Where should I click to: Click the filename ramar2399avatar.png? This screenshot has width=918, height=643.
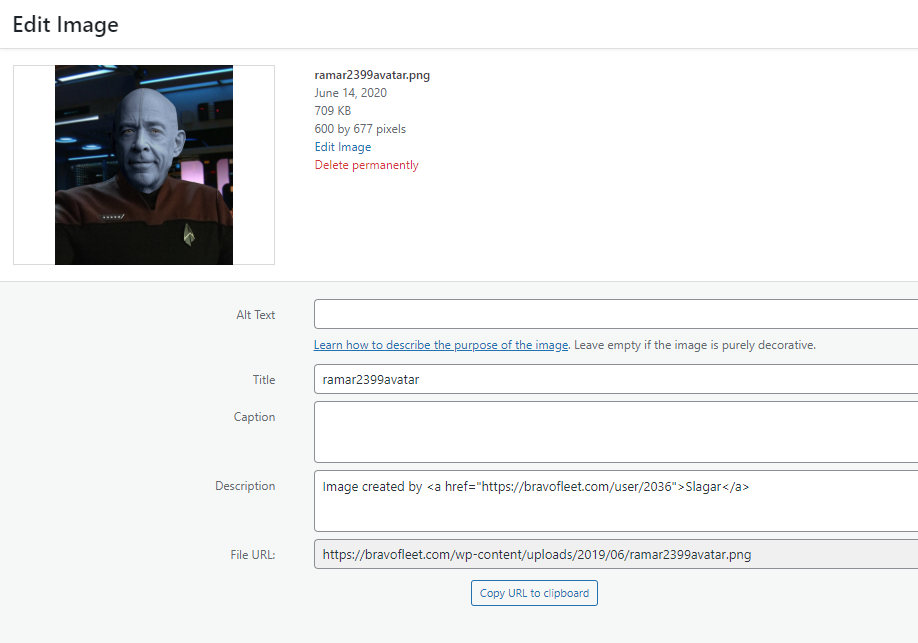tap(372, 75)
